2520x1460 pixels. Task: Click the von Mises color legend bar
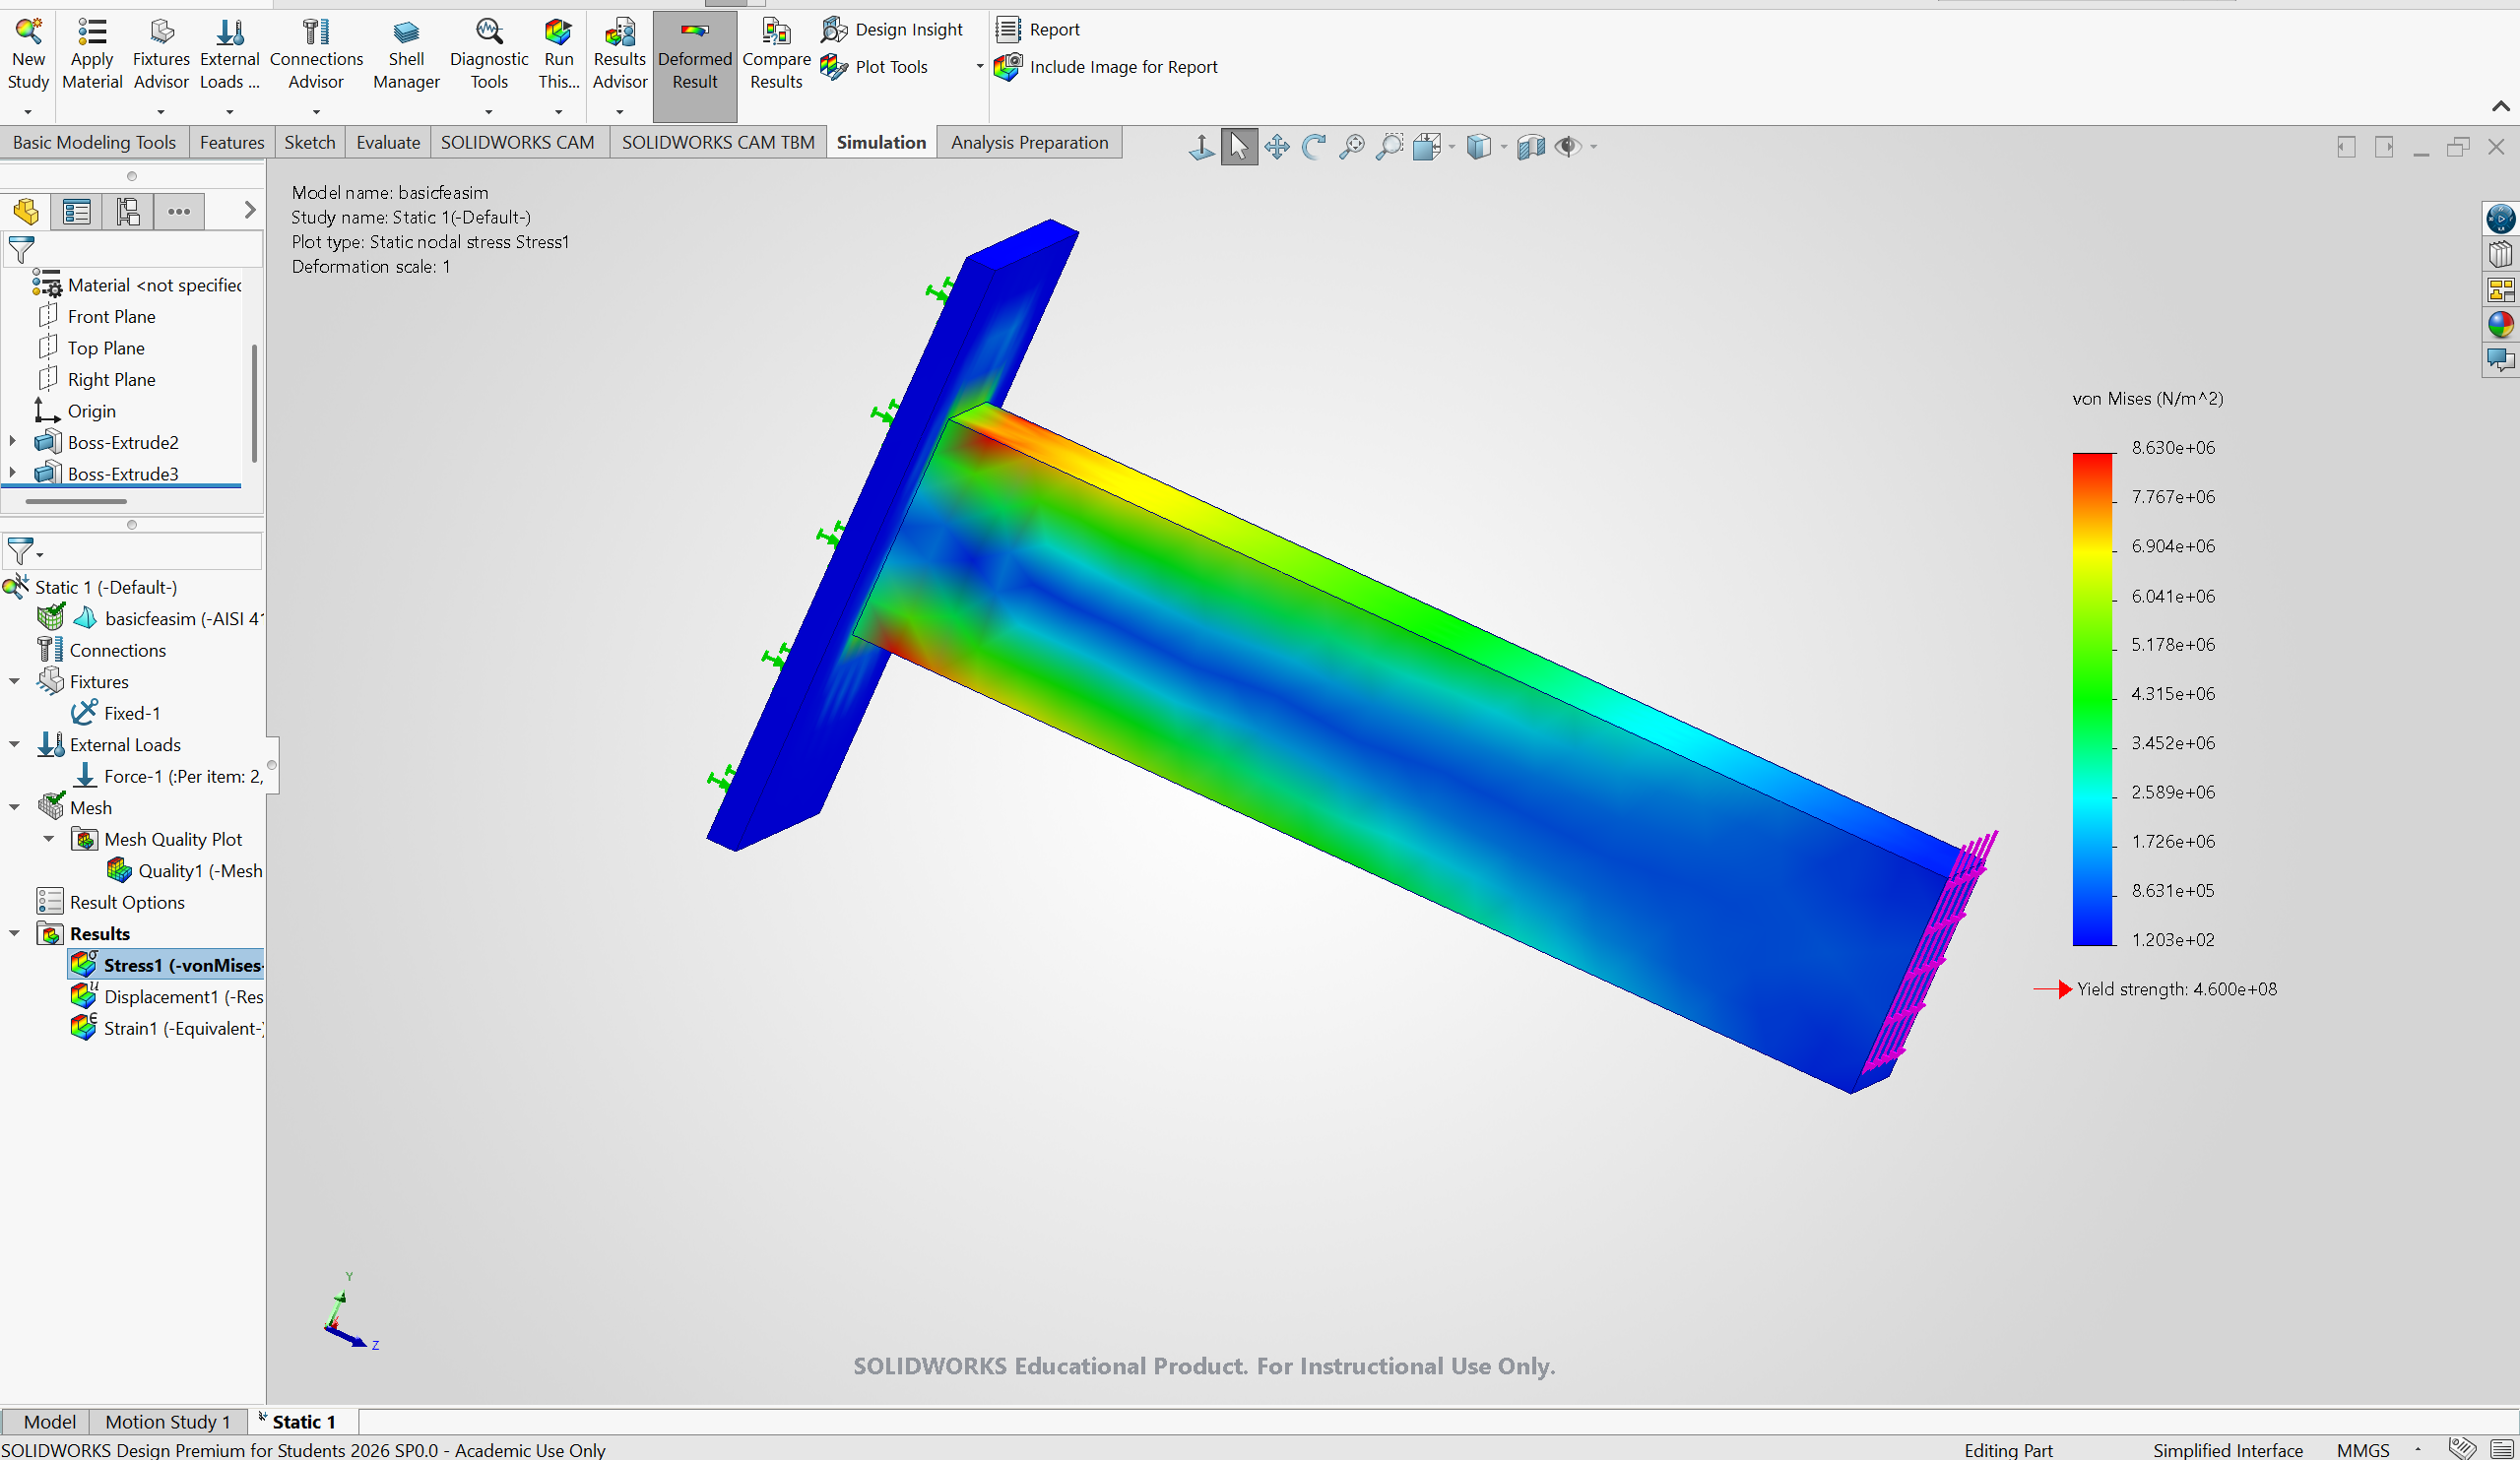[2092, 698]
